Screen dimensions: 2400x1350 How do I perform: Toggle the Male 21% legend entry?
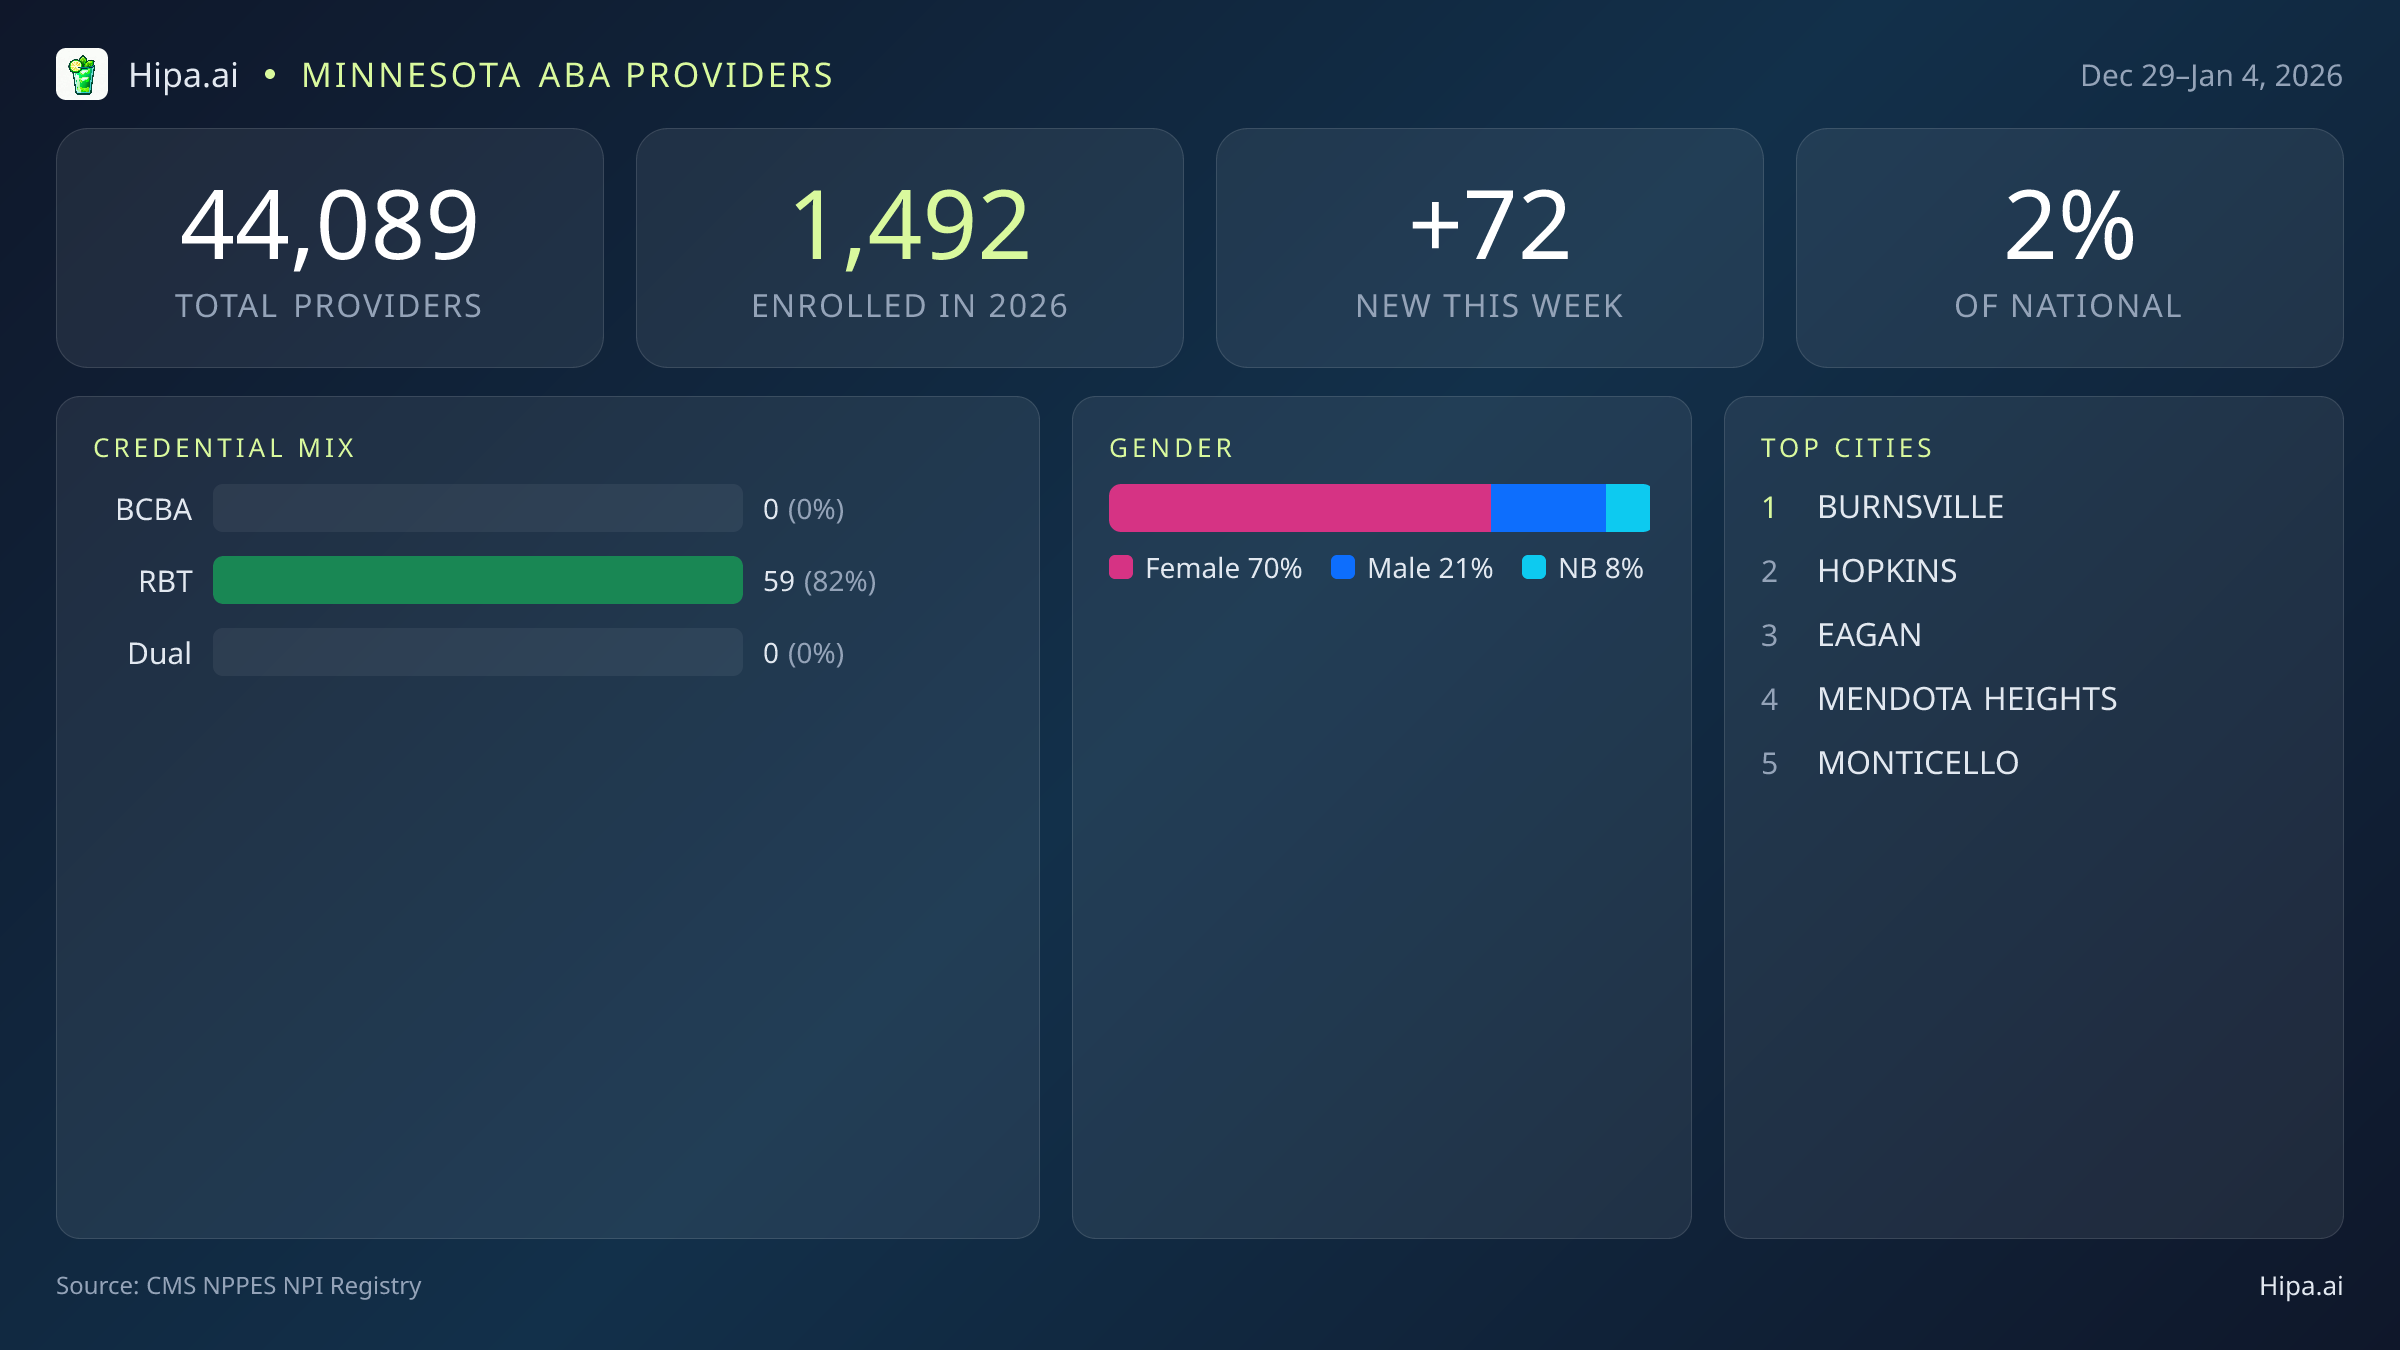tap(1410, 568)
